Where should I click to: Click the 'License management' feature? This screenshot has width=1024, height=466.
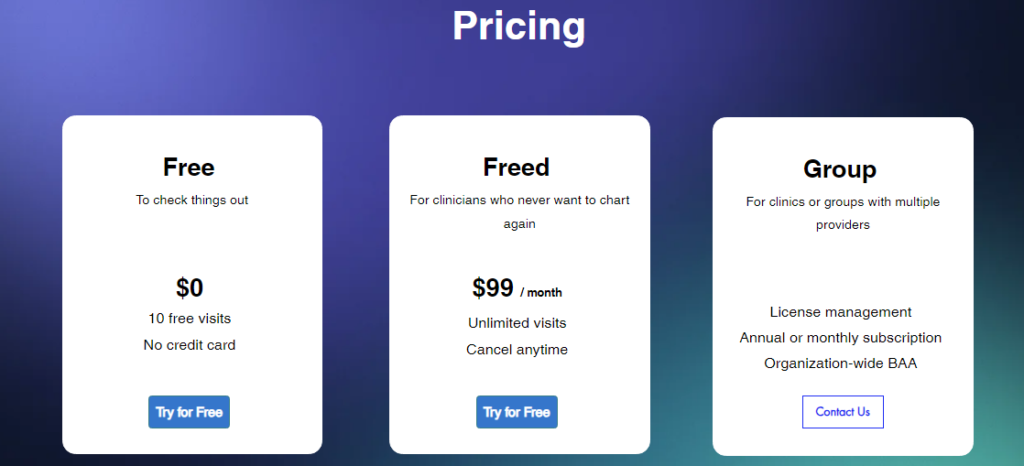(841, 312)
